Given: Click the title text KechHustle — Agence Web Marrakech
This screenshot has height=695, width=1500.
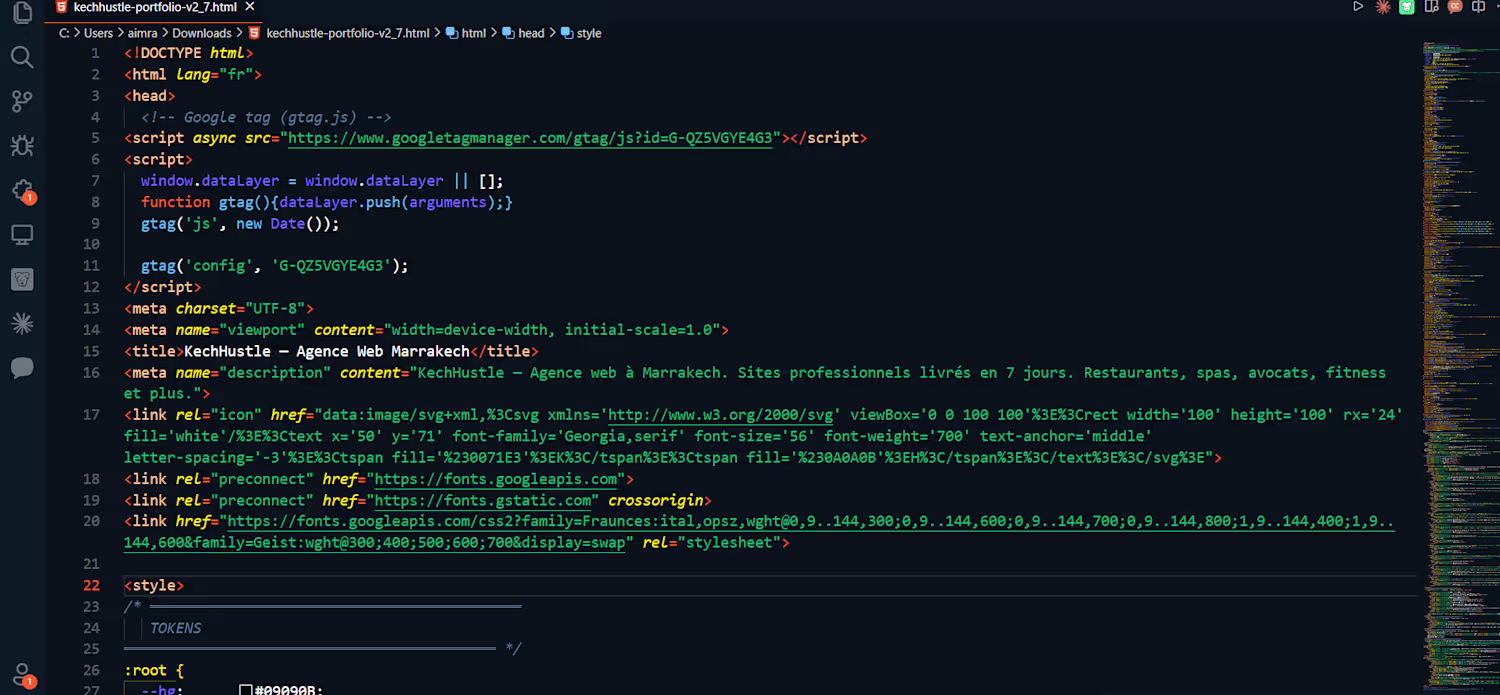Looking at the screenshot, I should pos(327,351).
